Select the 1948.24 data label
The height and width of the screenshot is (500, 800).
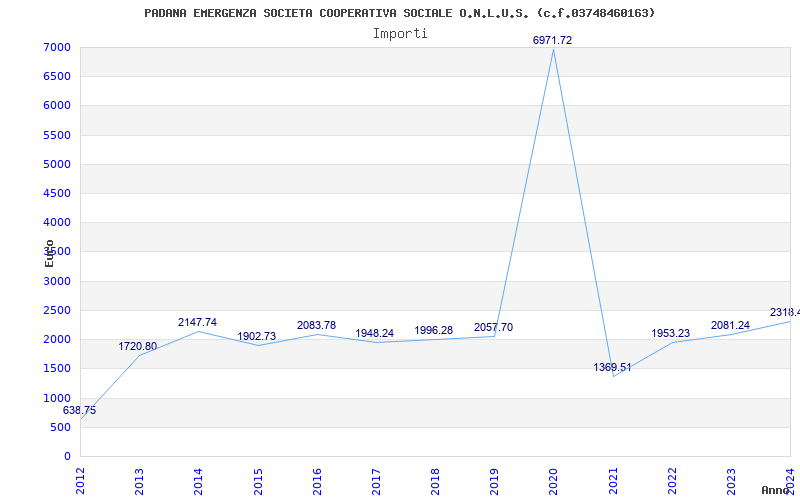click(x=374, y=334)
